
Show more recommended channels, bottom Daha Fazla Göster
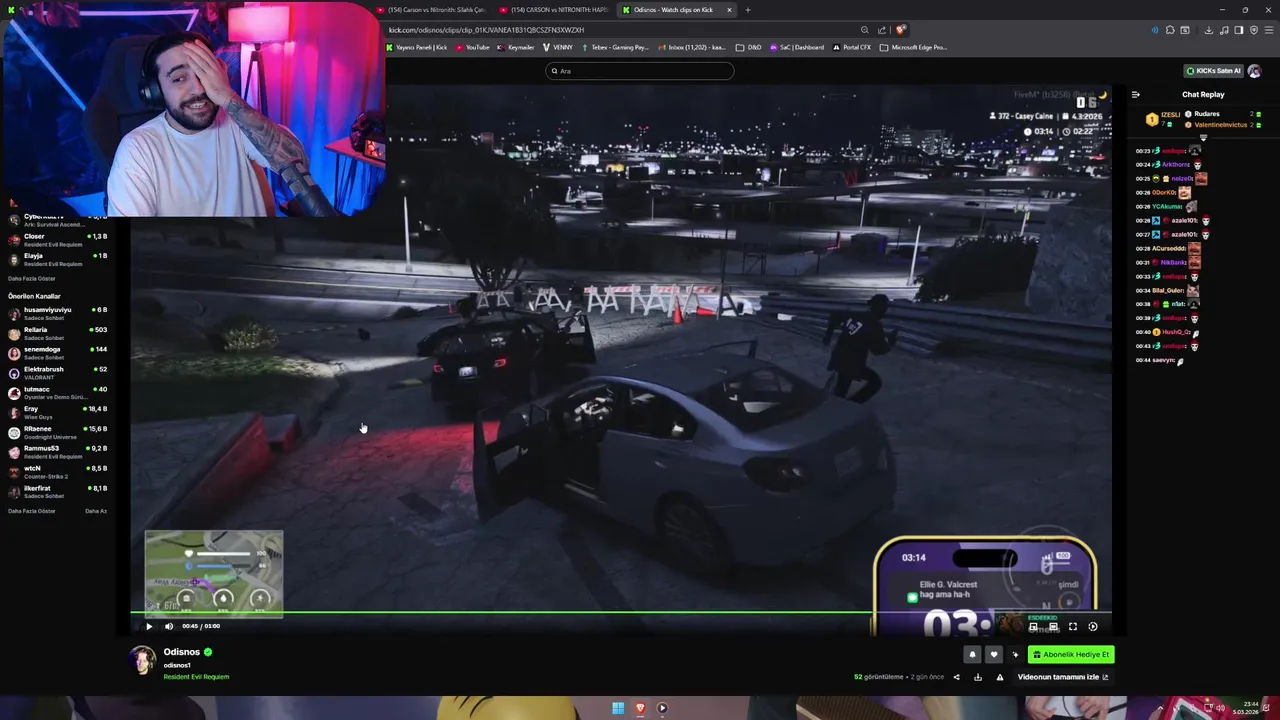(31, 511)
